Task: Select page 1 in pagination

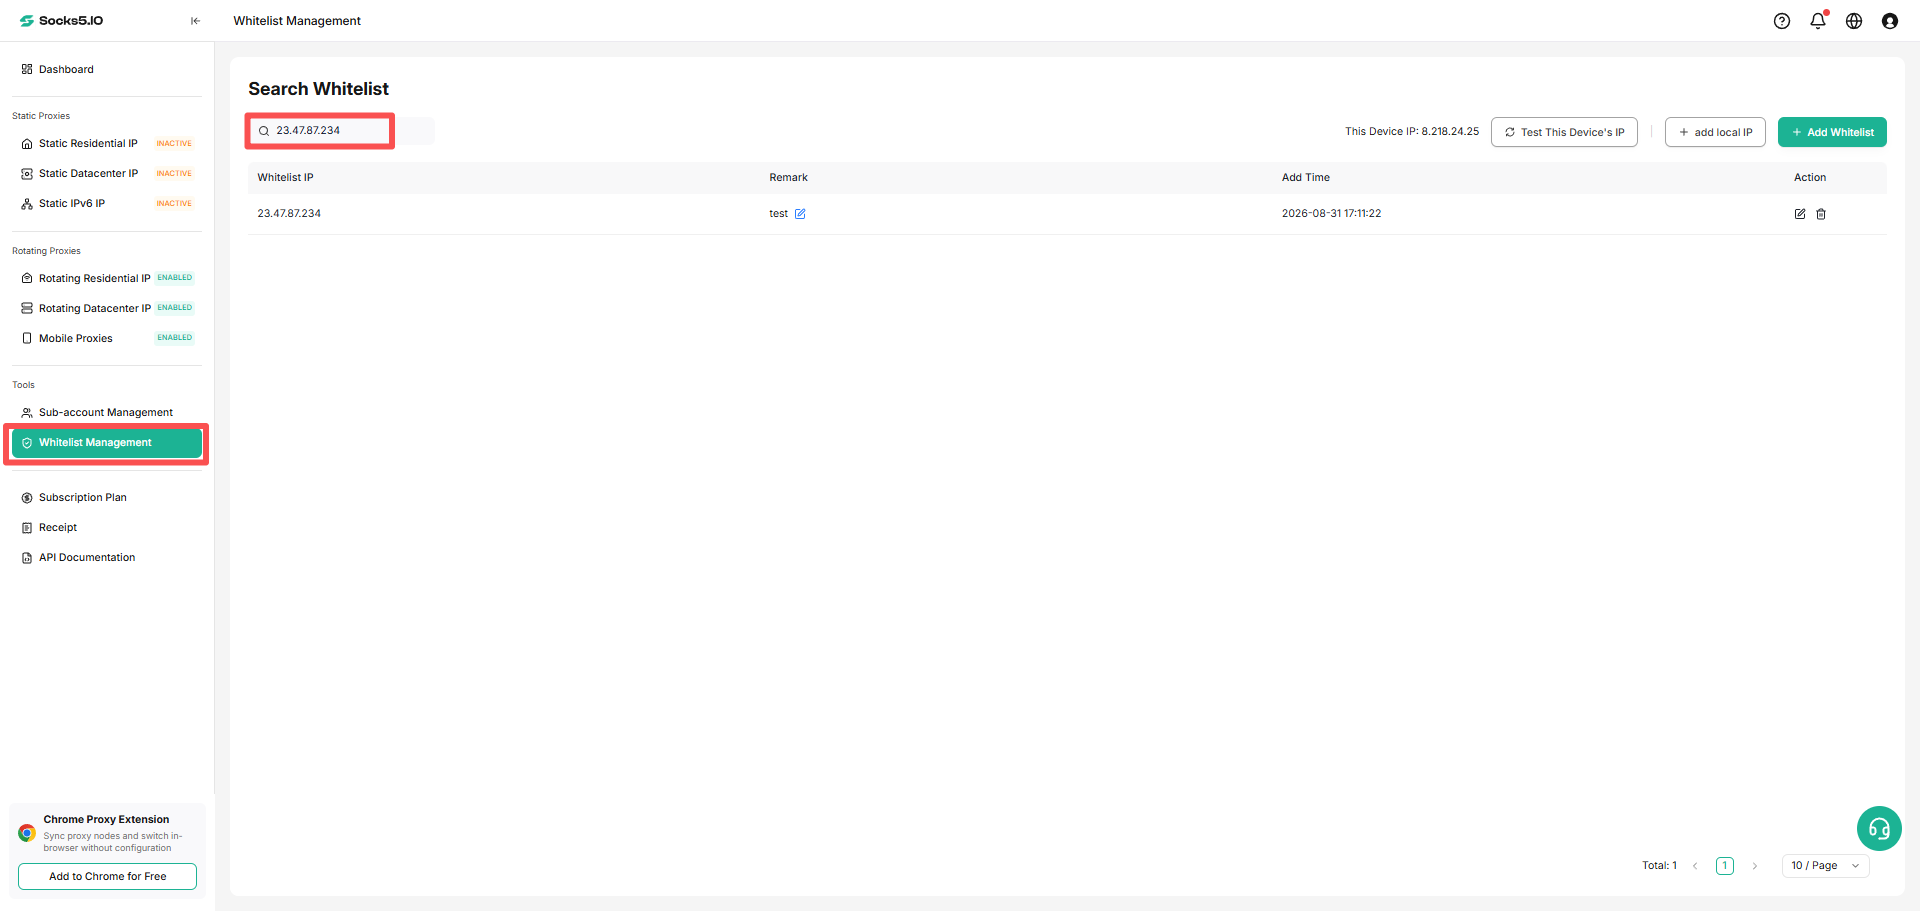Action: (1725, 866)
